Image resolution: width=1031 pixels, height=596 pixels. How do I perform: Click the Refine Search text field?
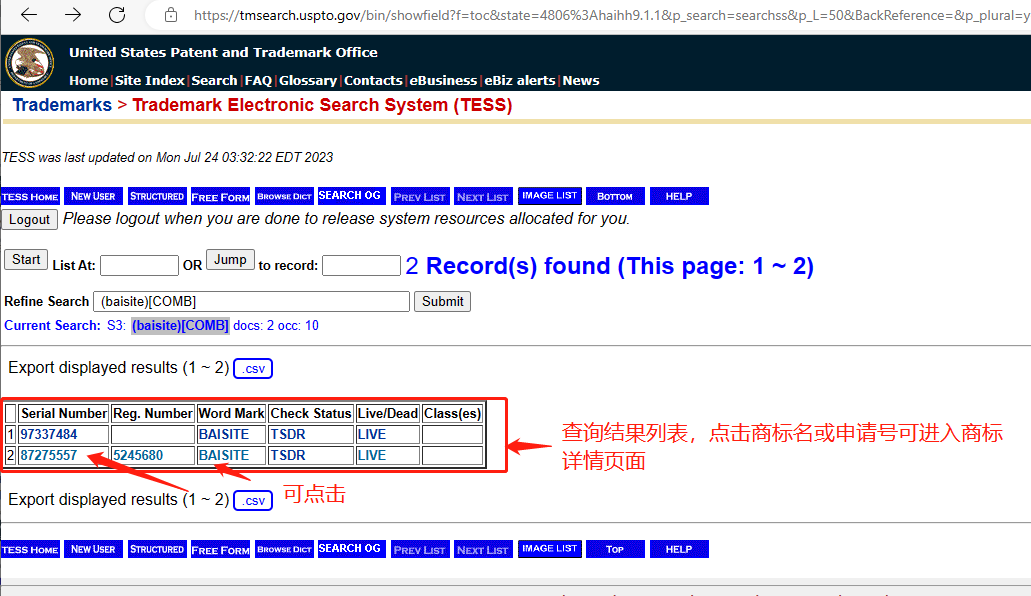tap(251, 301)
